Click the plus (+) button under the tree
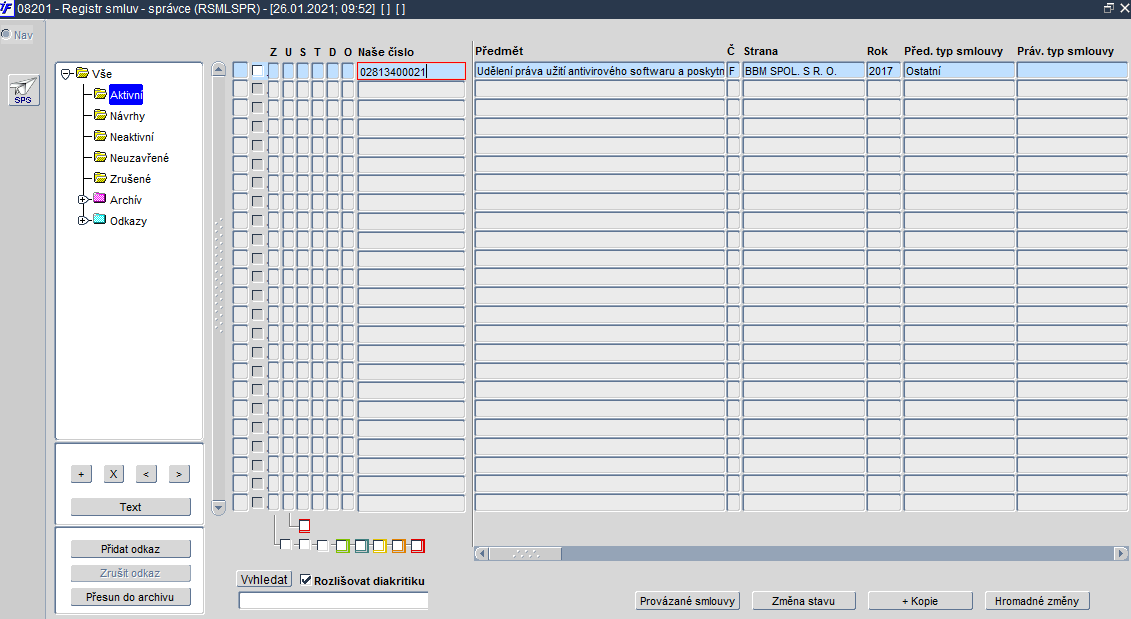Screen dimensions: 1131x619 82,474
